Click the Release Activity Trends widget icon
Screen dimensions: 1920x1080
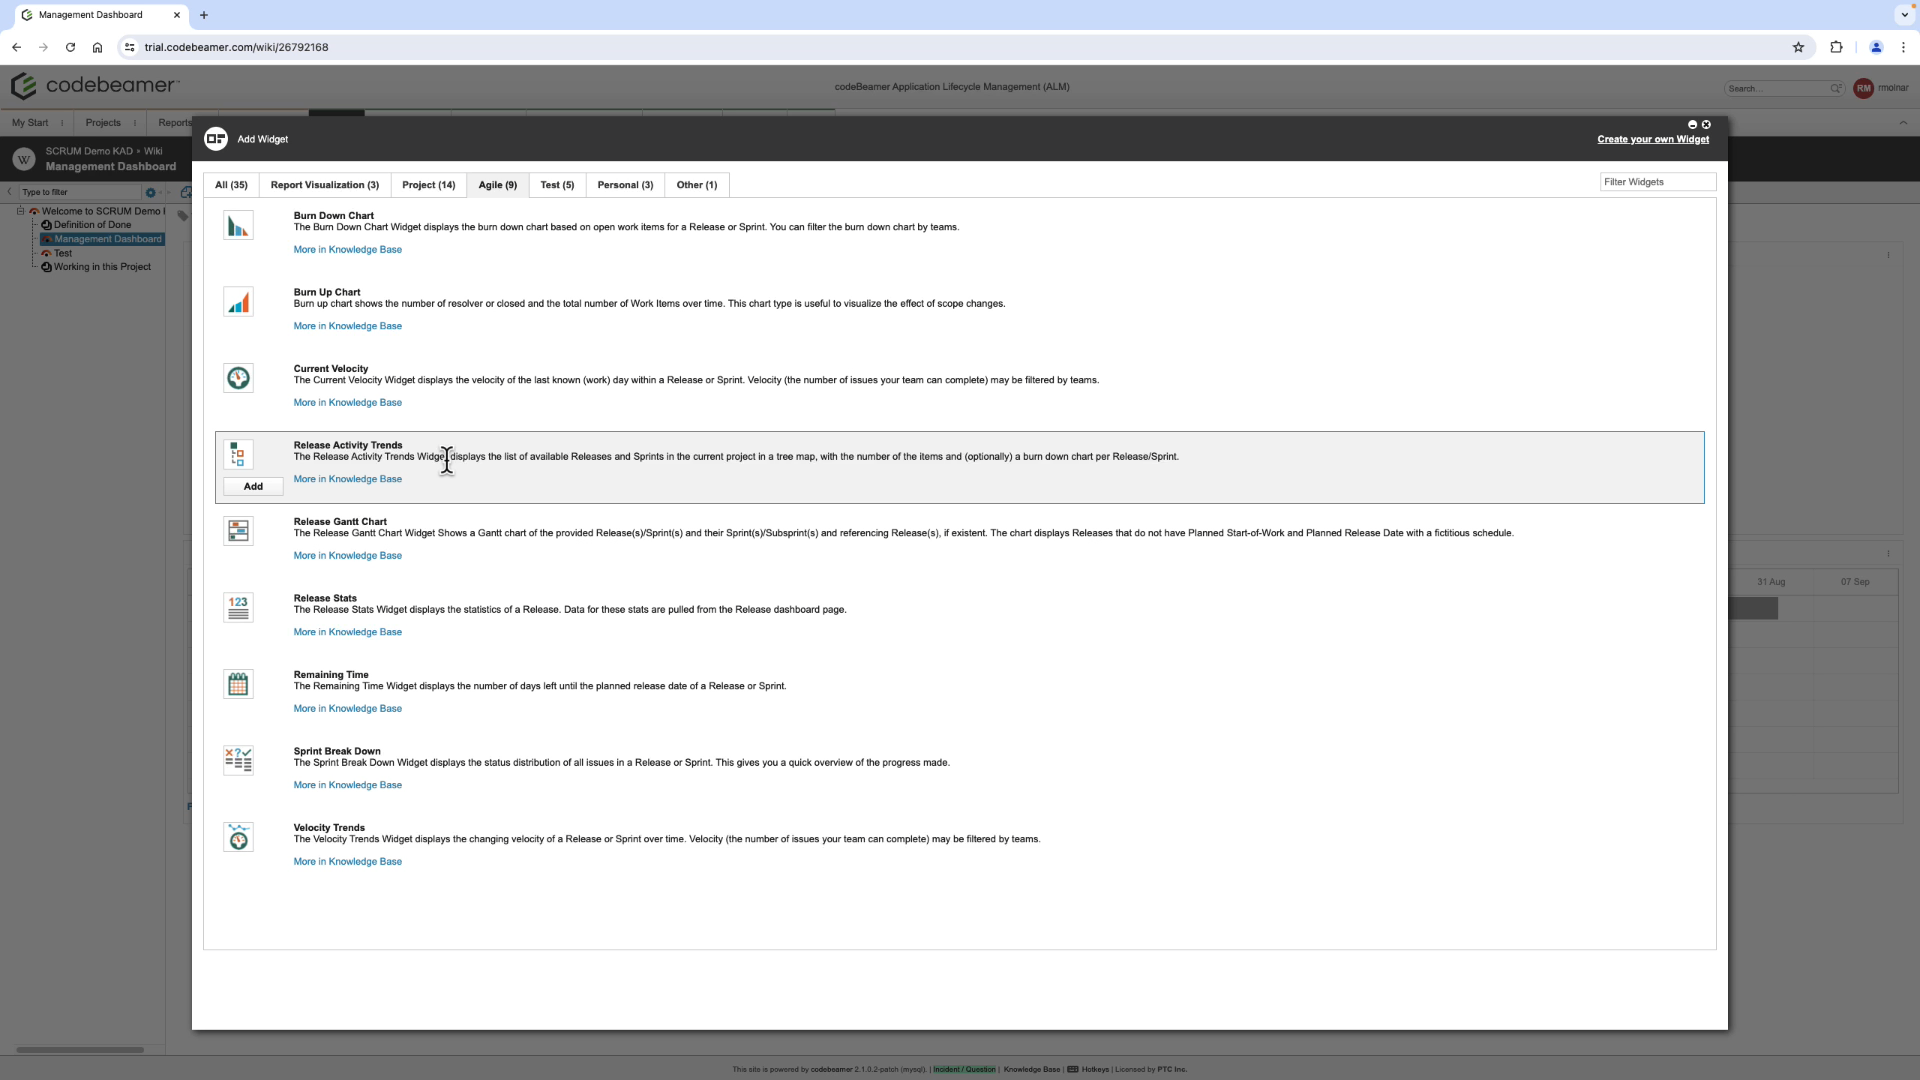pos(238,455)
